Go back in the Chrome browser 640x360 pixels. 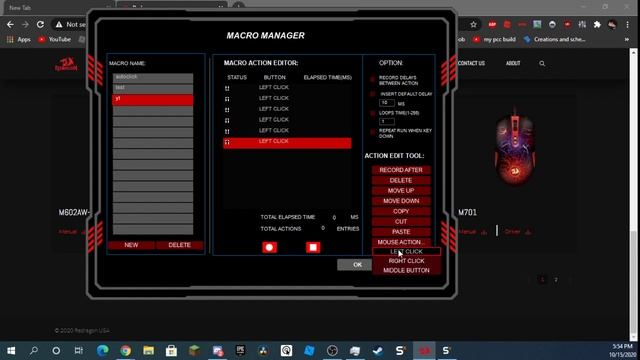[10, 24]
